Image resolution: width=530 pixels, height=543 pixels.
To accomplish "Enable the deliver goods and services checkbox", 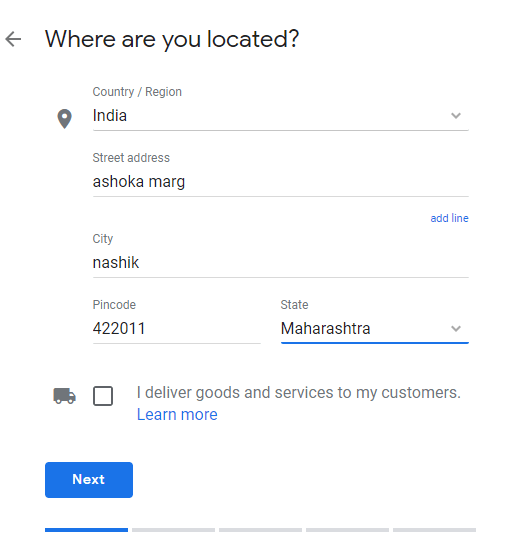I will click(x=103, y=396).
